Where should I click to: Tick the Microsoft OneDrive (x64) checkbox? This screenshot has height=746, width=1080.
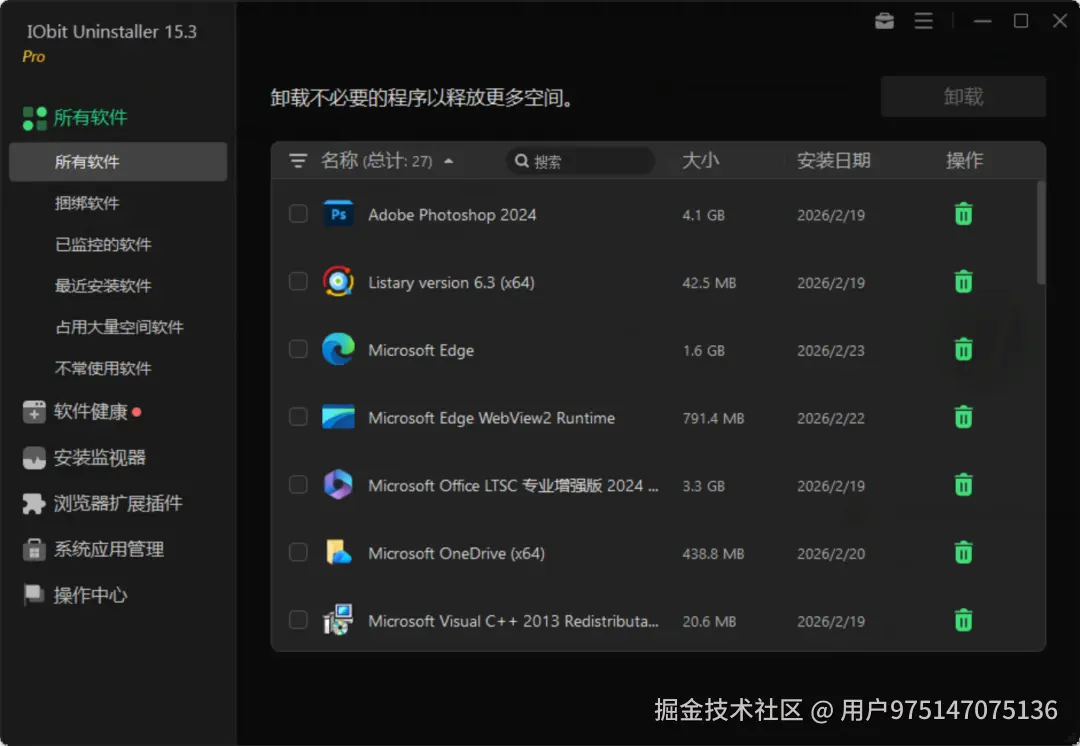[298, 552]
